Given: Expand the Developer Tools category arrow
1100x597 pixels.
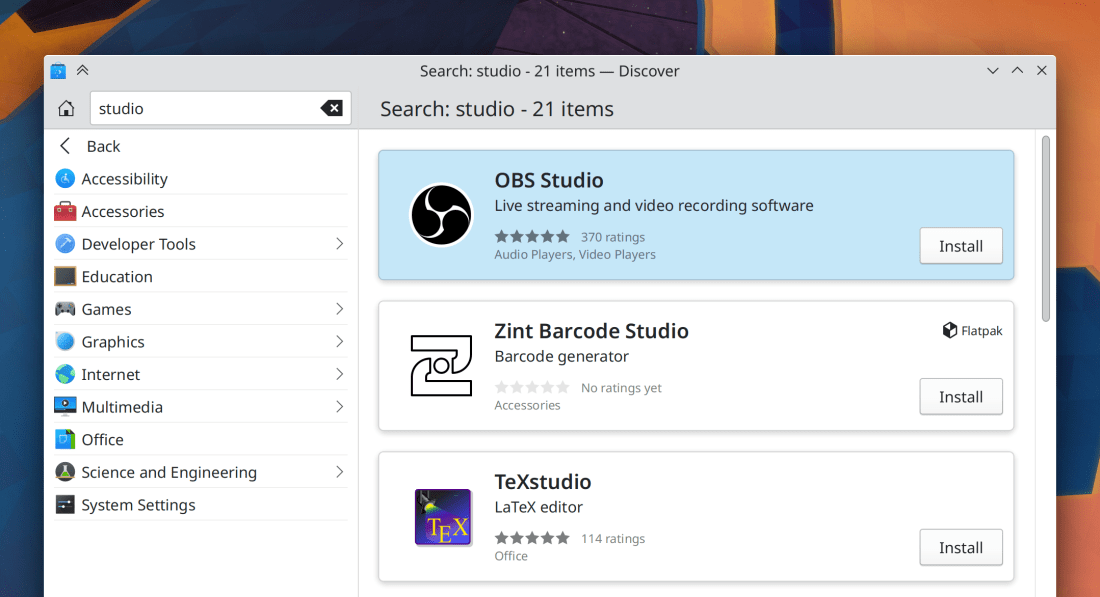Looking at the screenshot, I should pos(339,244).
